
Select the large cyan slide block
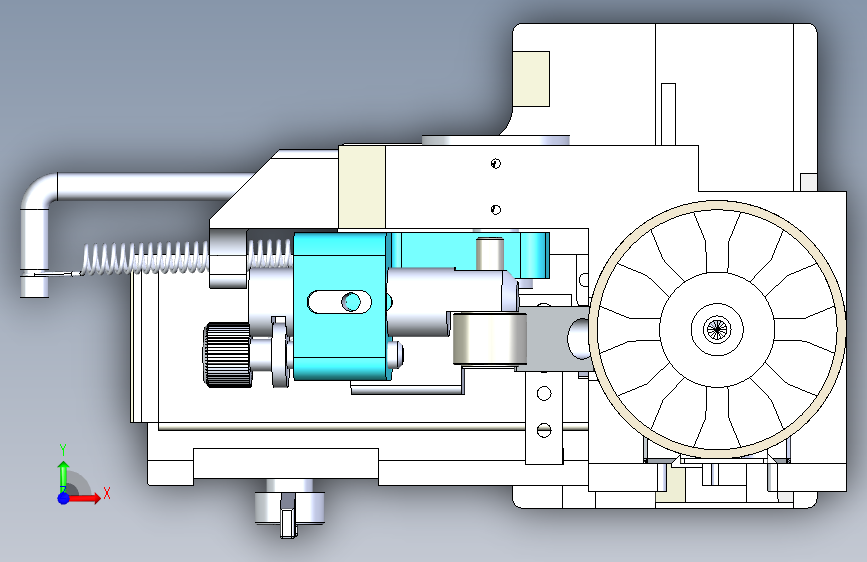(x=341, y=306)
